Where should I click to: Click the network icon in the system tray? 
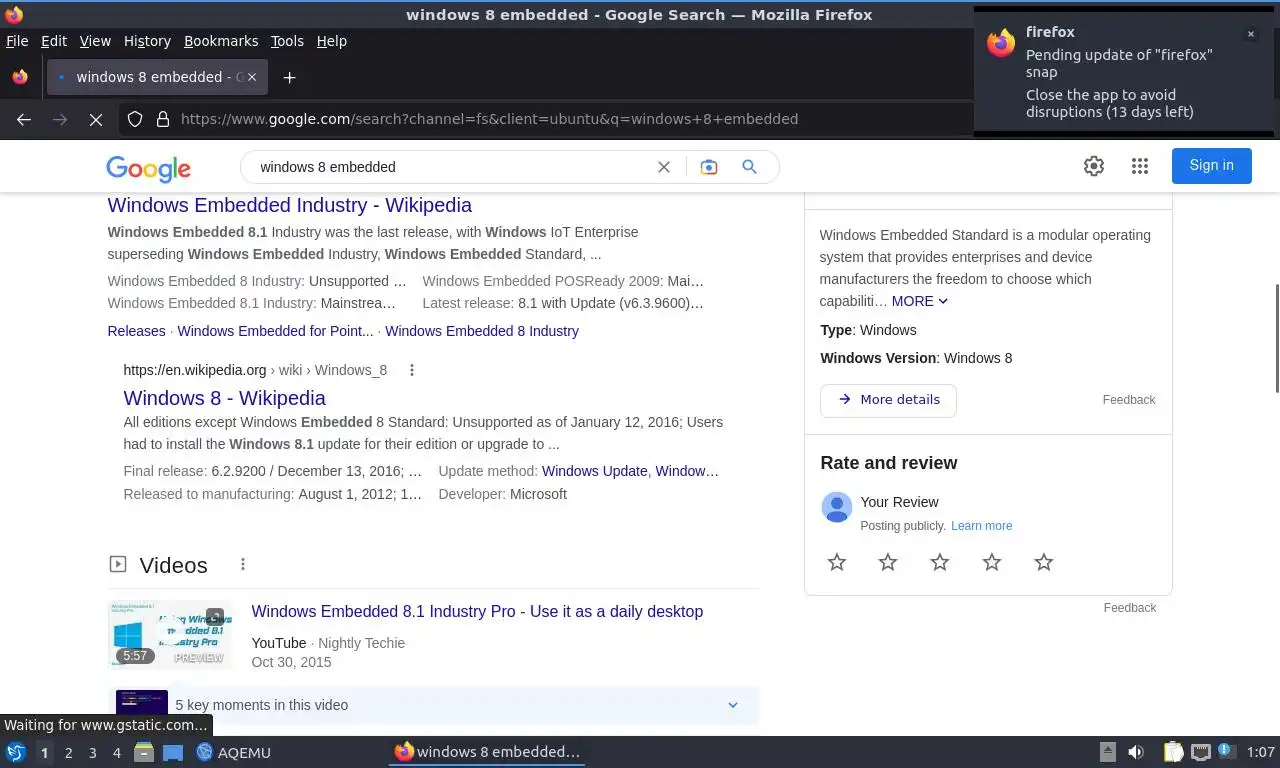(x=1201, y=752)
